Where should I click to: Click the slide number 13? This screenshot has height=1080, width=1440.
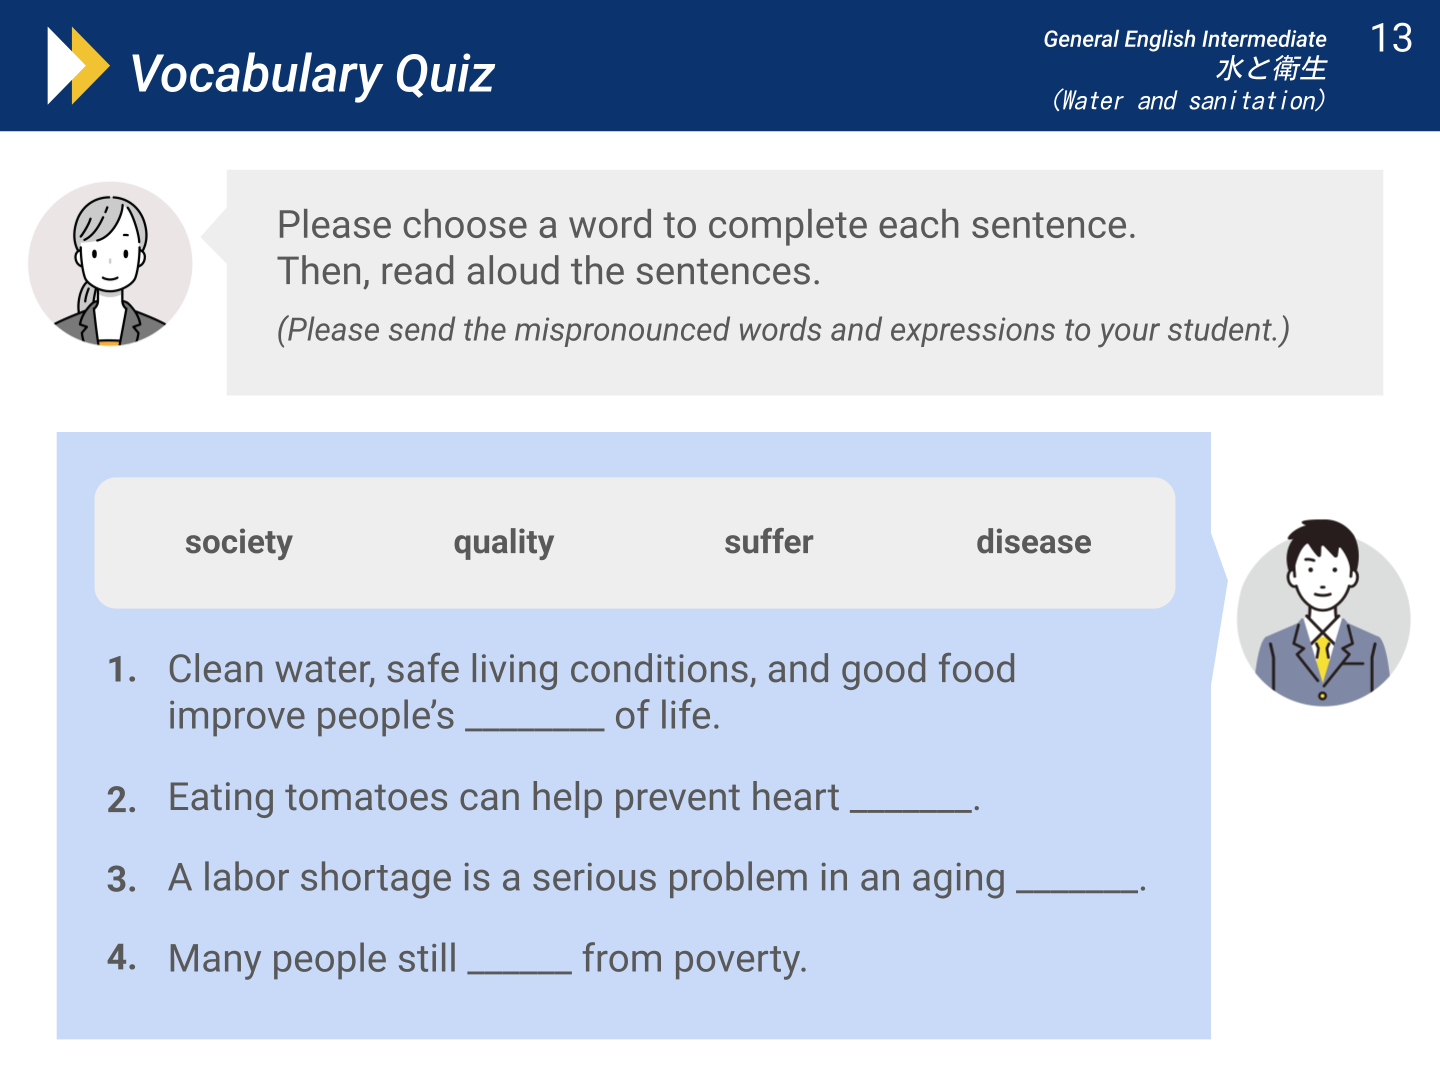click(x=1391, y=39)
